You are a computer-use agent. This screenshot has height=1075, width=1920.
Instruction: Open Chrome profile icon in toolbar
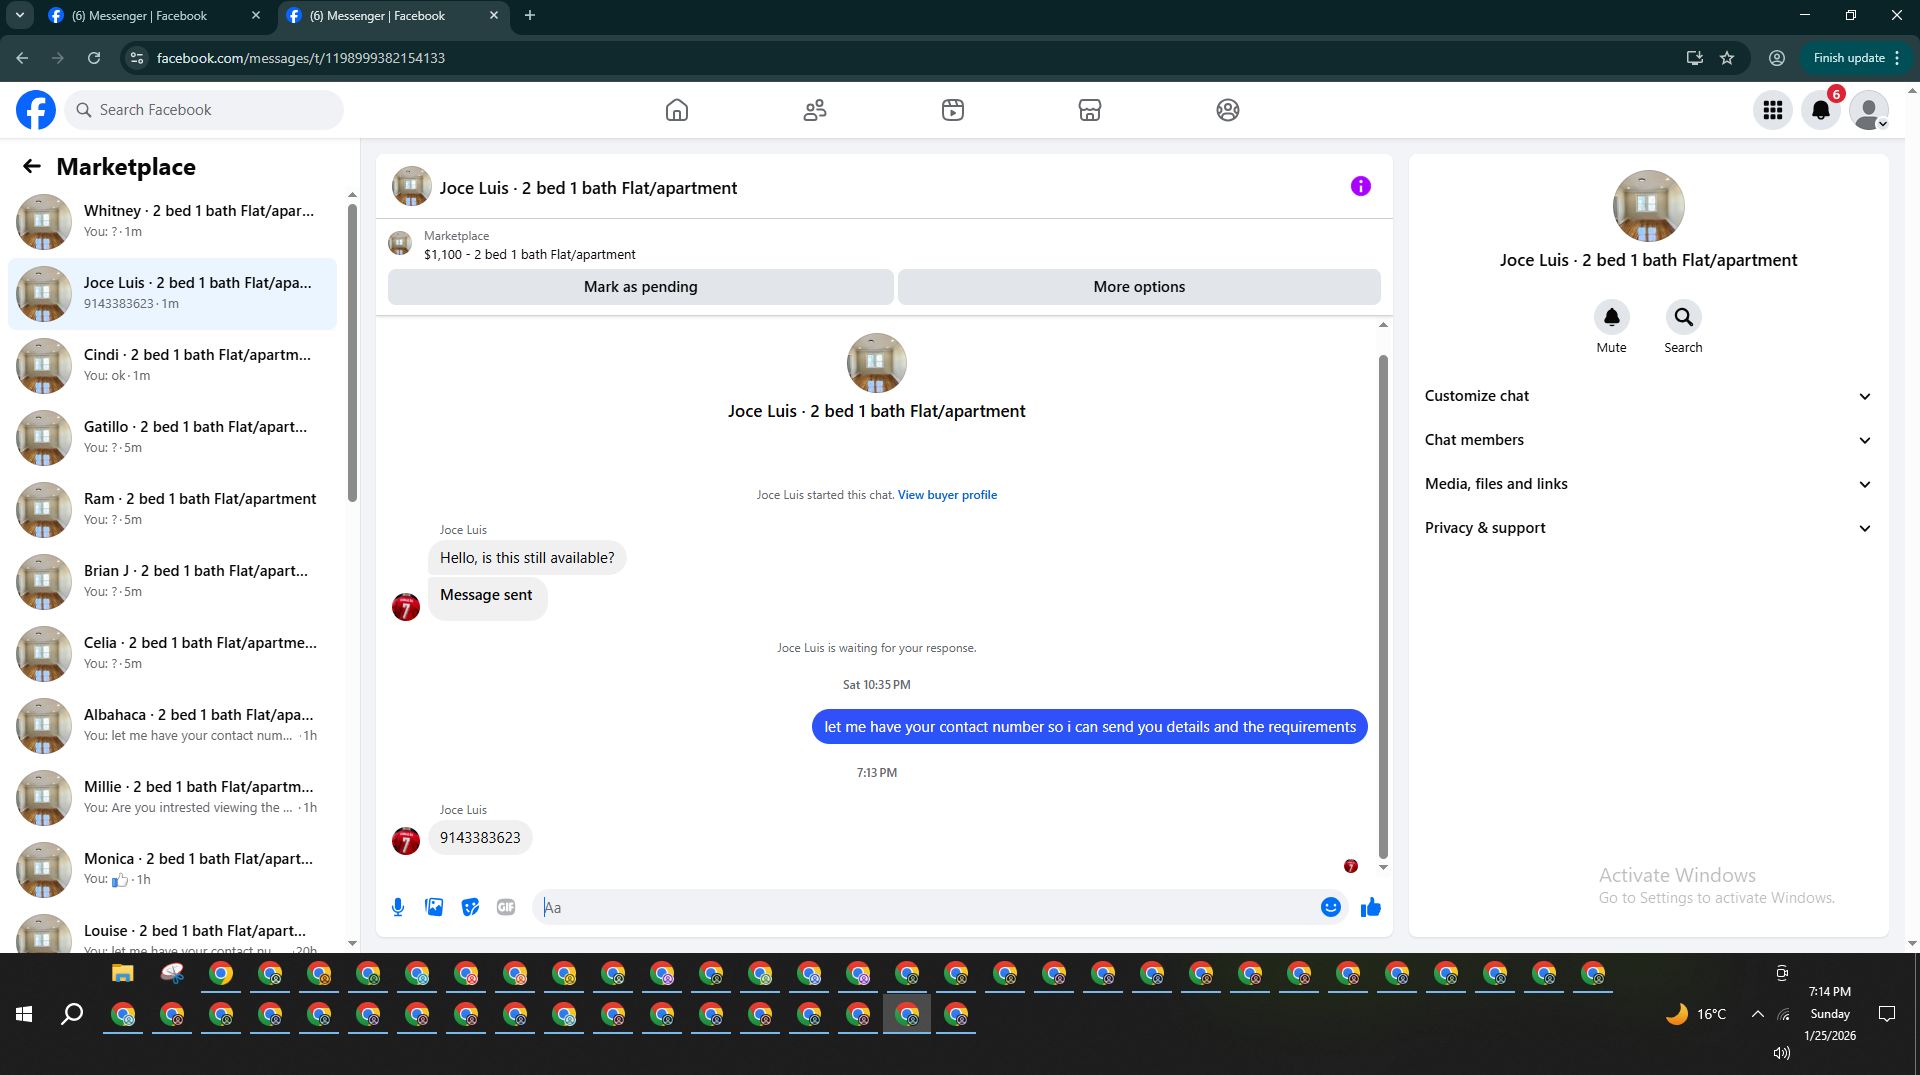[x=1777, y=58]
